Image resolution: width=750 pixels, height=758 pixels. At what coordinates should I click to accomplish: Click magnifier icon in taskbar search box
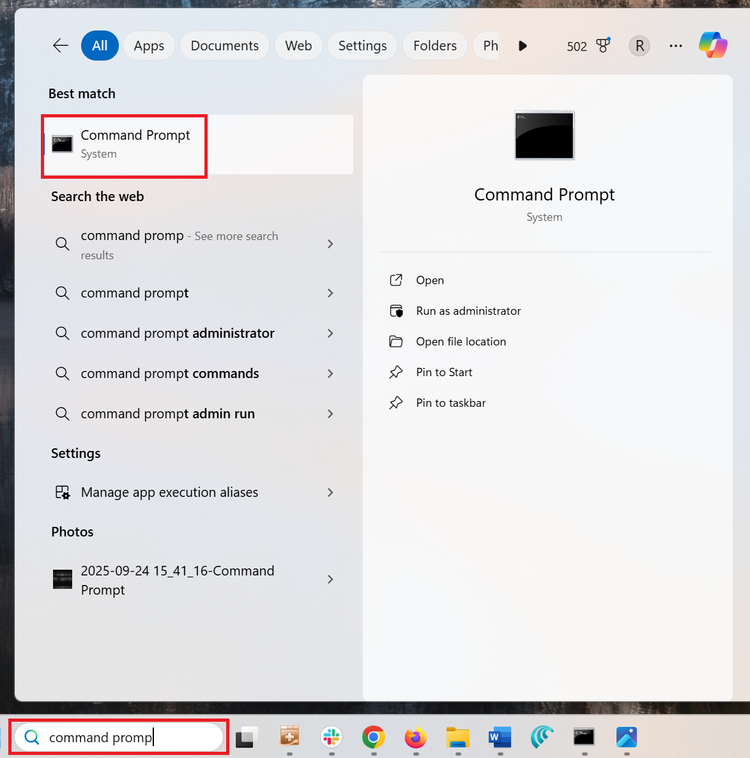tap(32, 737)
